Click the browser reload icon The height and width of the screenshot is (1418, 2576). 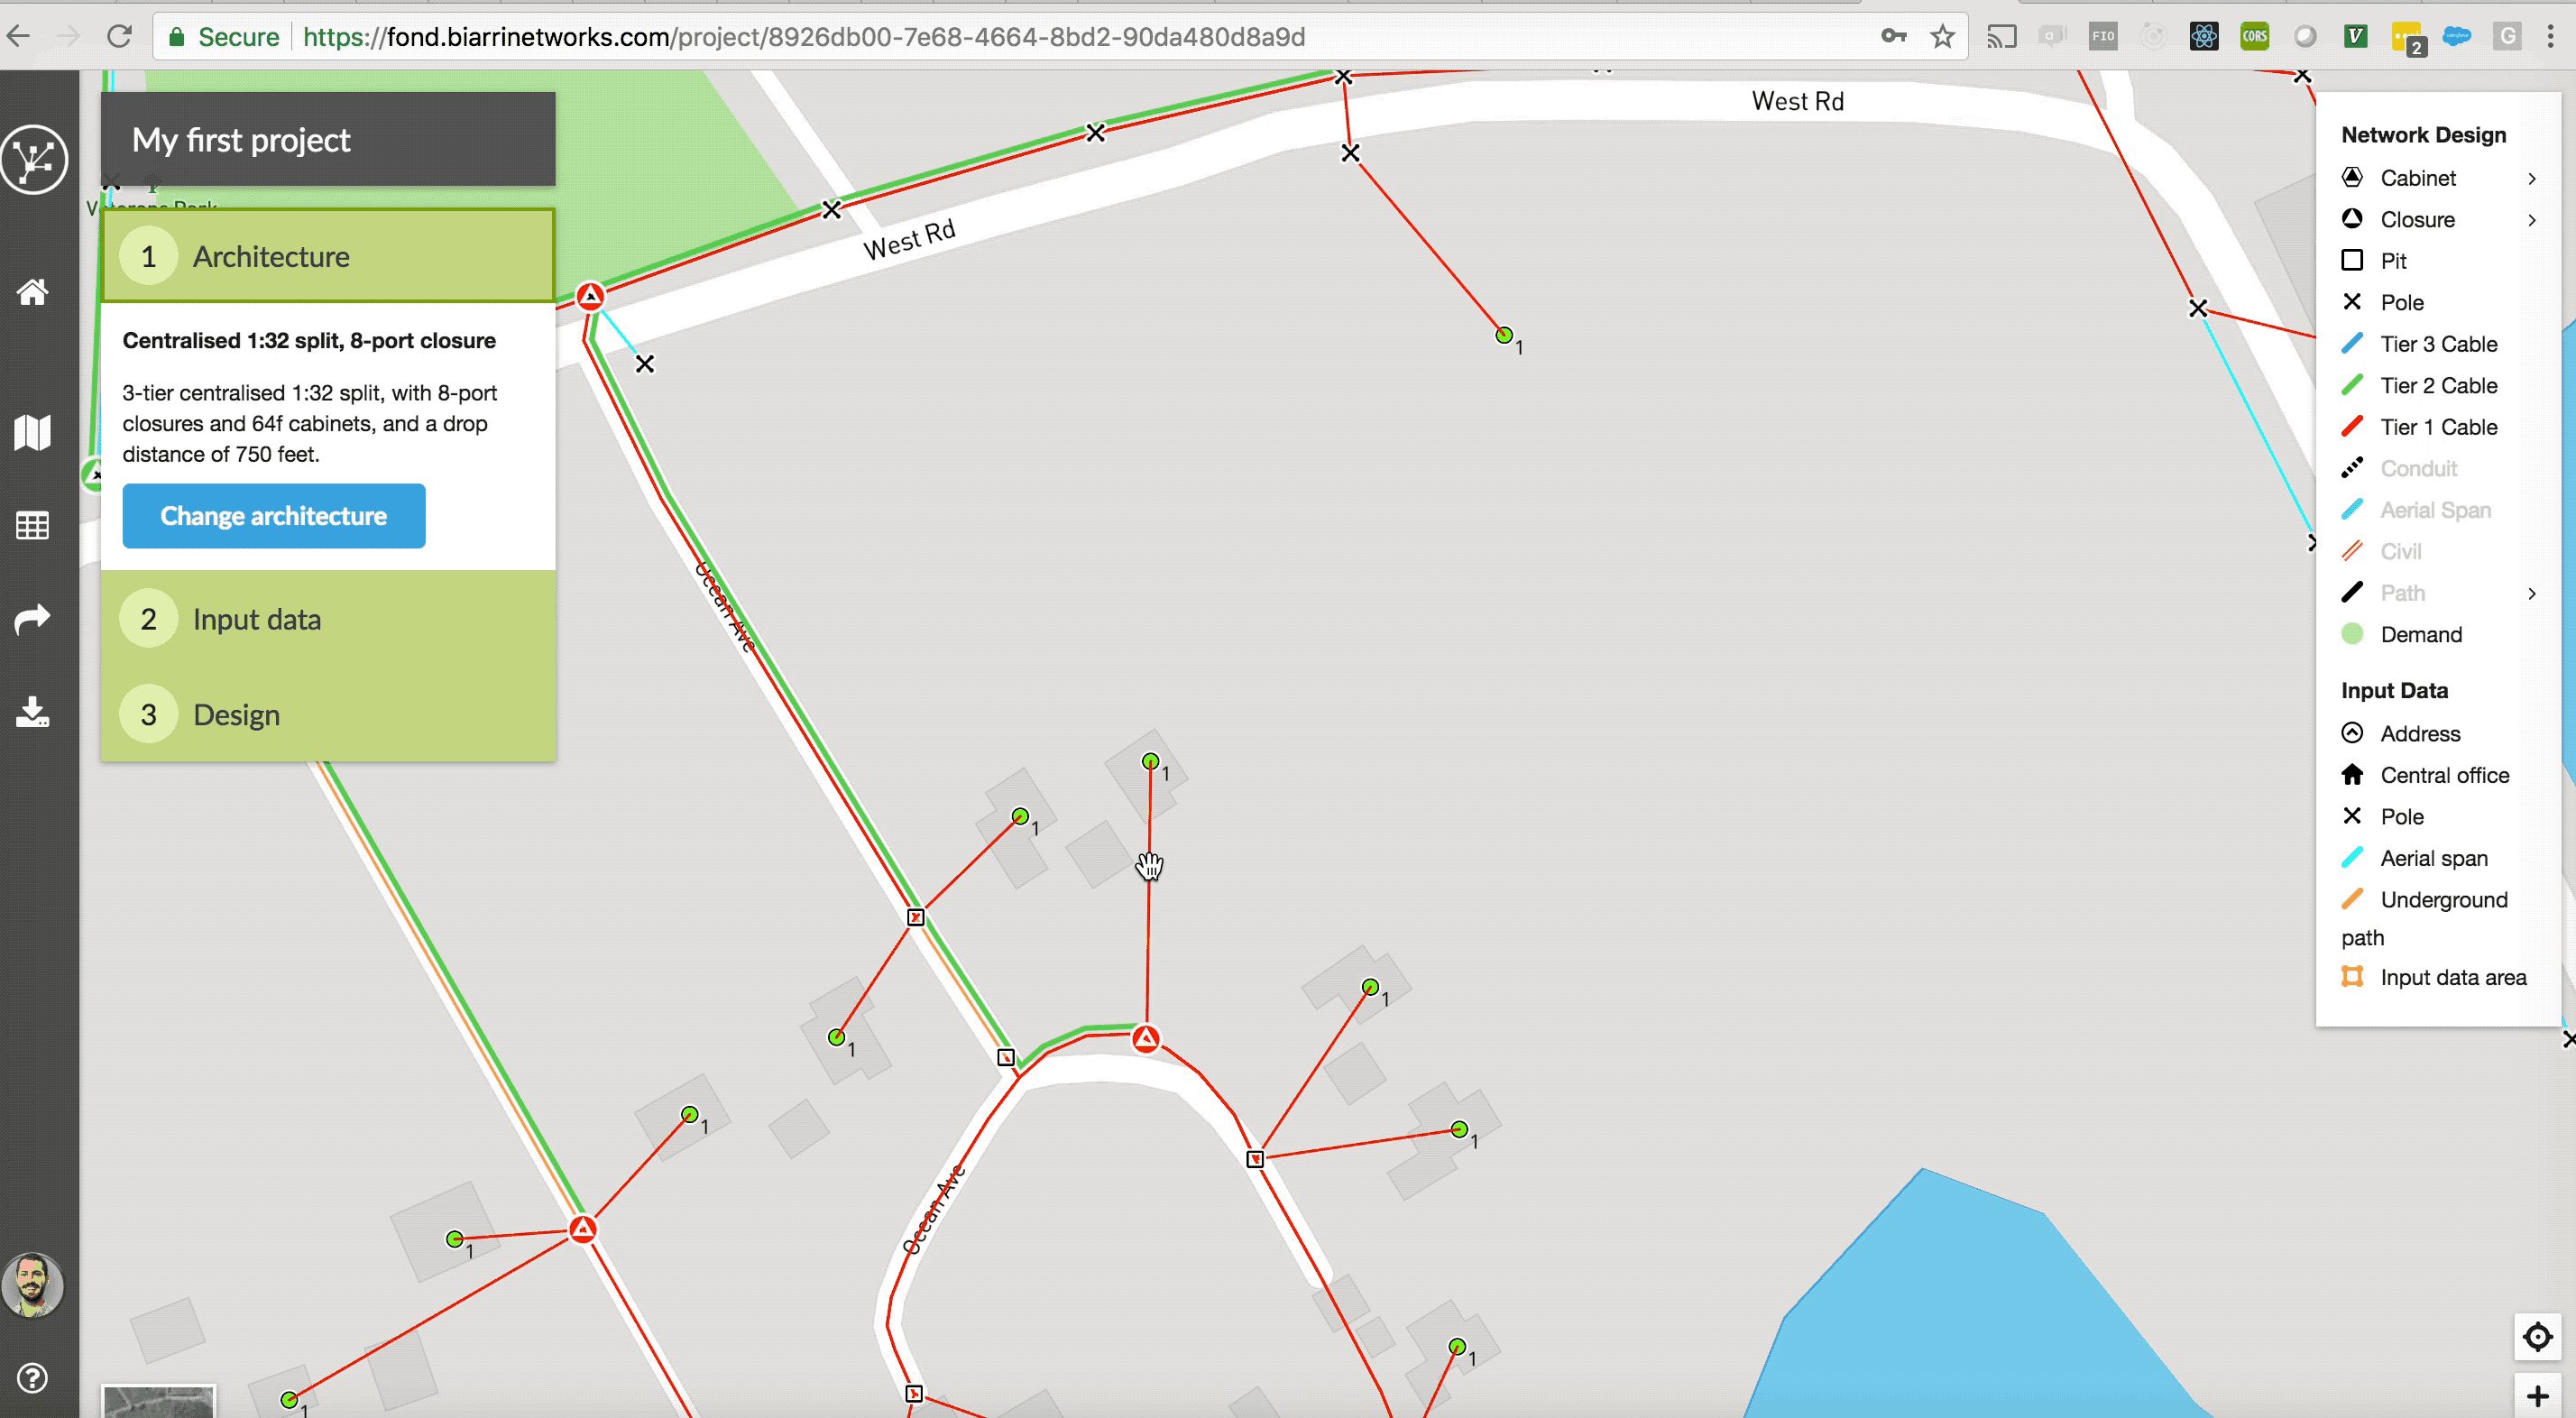click(119, 37)
